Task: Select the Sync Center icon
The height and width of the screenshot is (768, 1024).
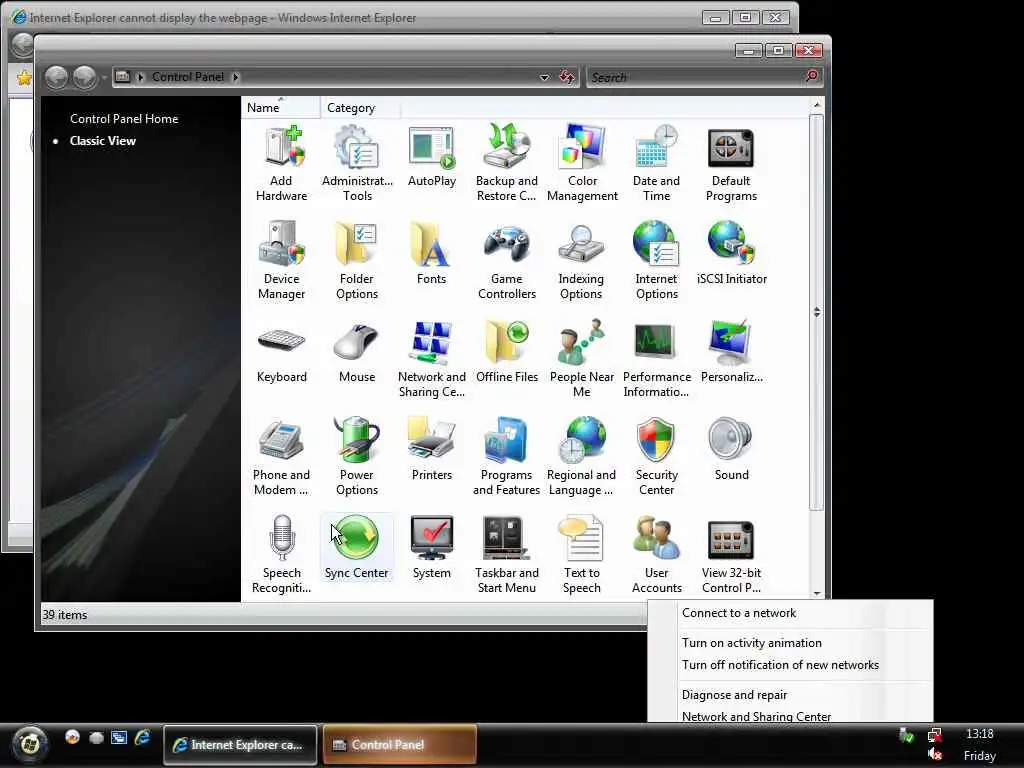Action: [x=357, y=547]
